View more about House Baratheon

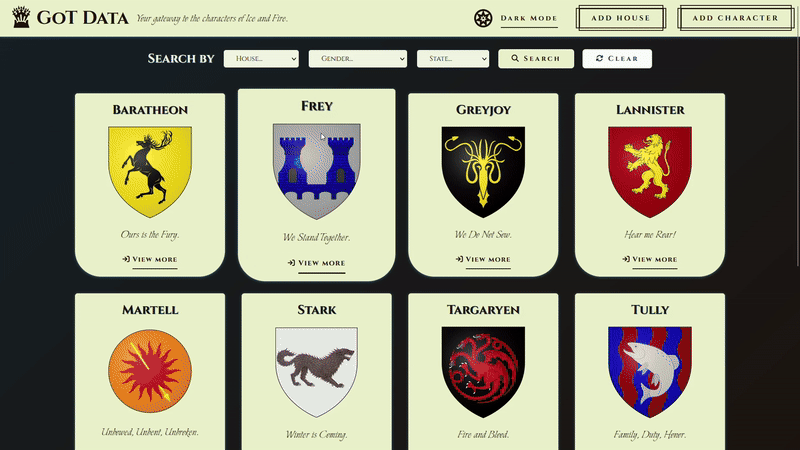(150, 260)
